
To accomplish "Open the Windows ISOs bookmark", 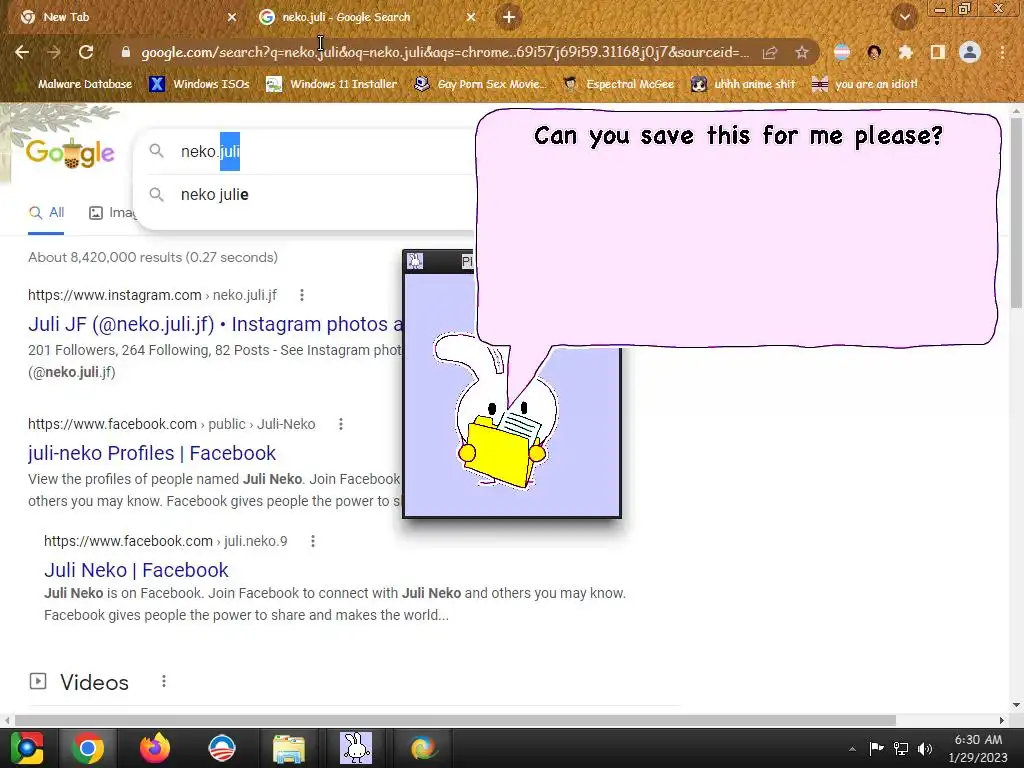I will pos(199,84).
